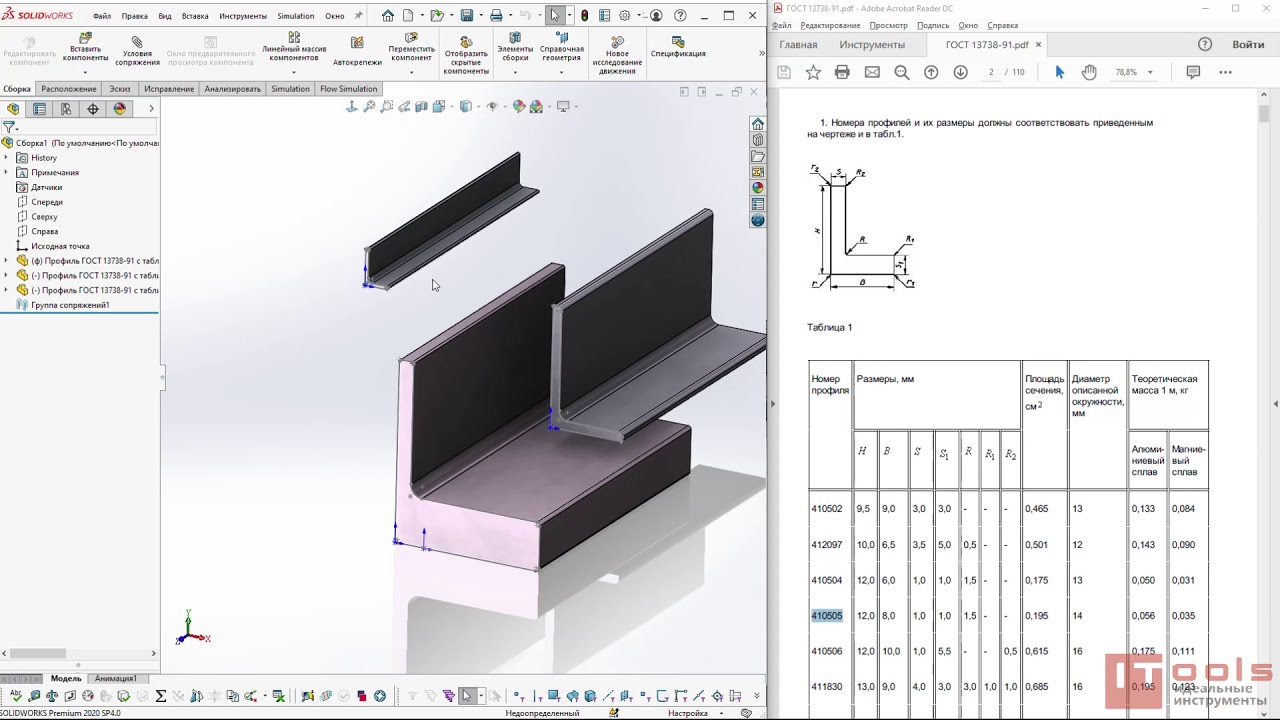Click the Rebuild traffic light icon
The image size is (1280, 720).
tap(585, 16)
